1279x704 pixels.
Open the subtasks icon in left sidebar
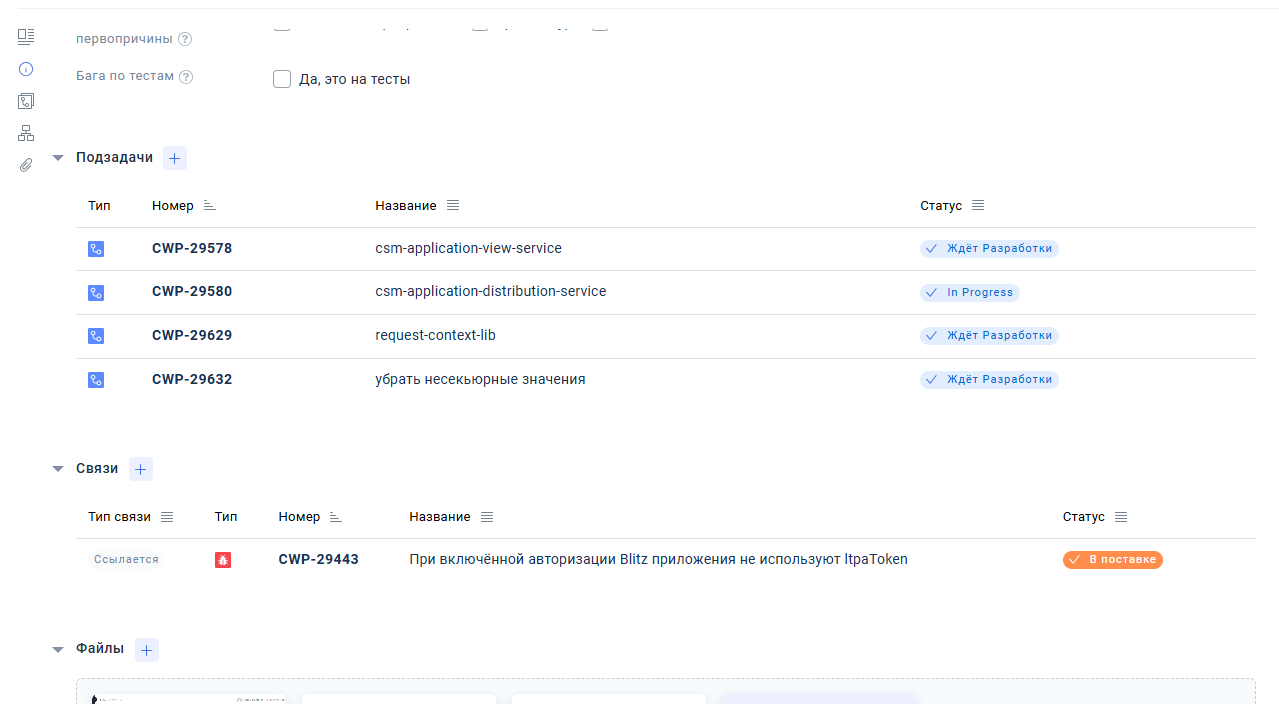pyautogui.click(x=26, y=101)
